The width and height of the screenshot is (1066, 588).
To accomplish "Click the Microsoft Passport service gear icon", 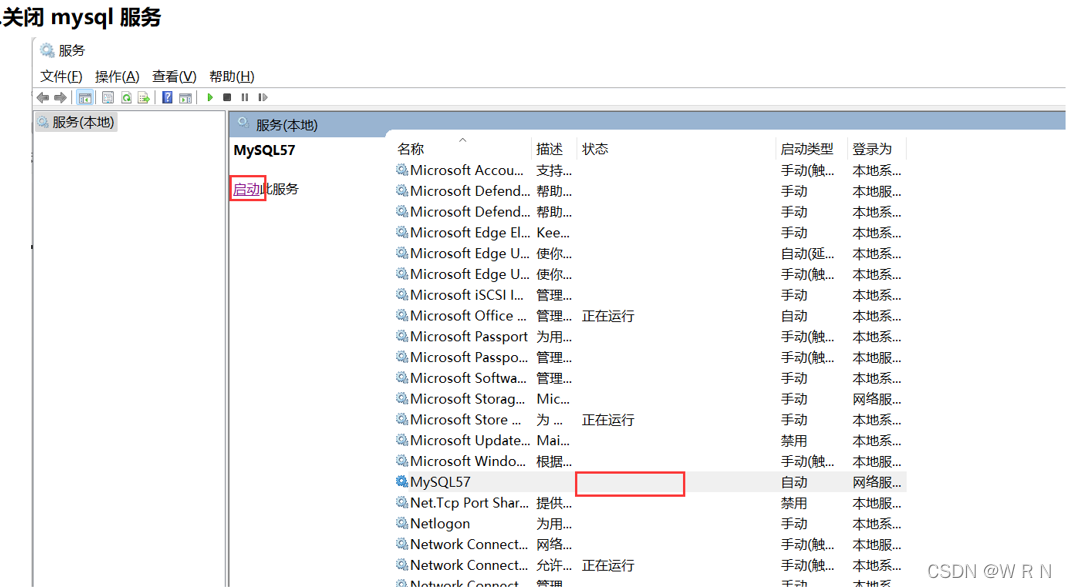I will point(402,336).
